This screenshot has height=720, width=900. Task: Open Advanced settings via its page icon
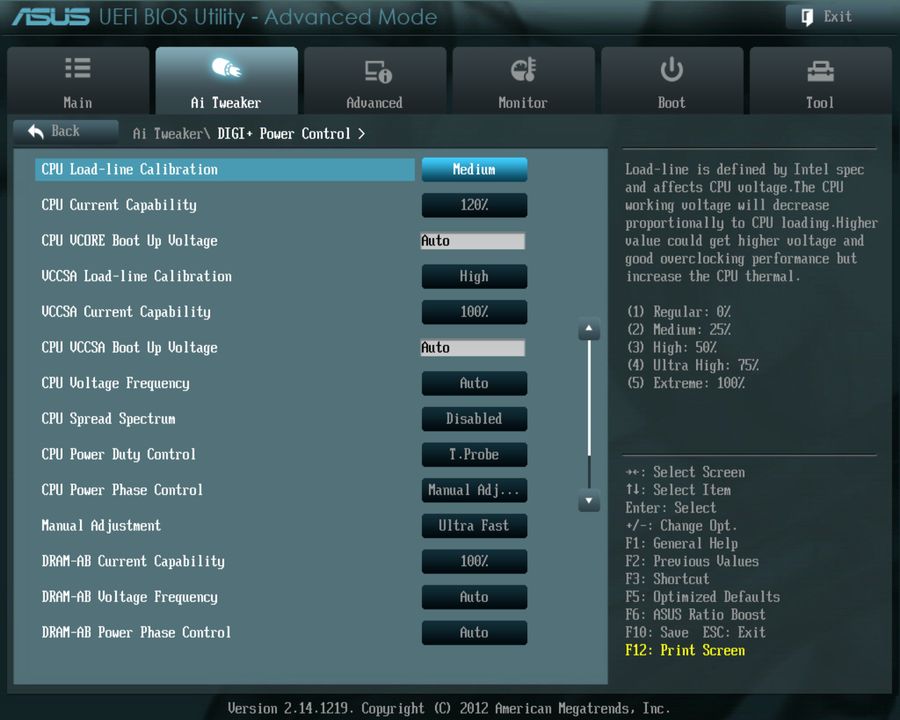coord(374,70)
